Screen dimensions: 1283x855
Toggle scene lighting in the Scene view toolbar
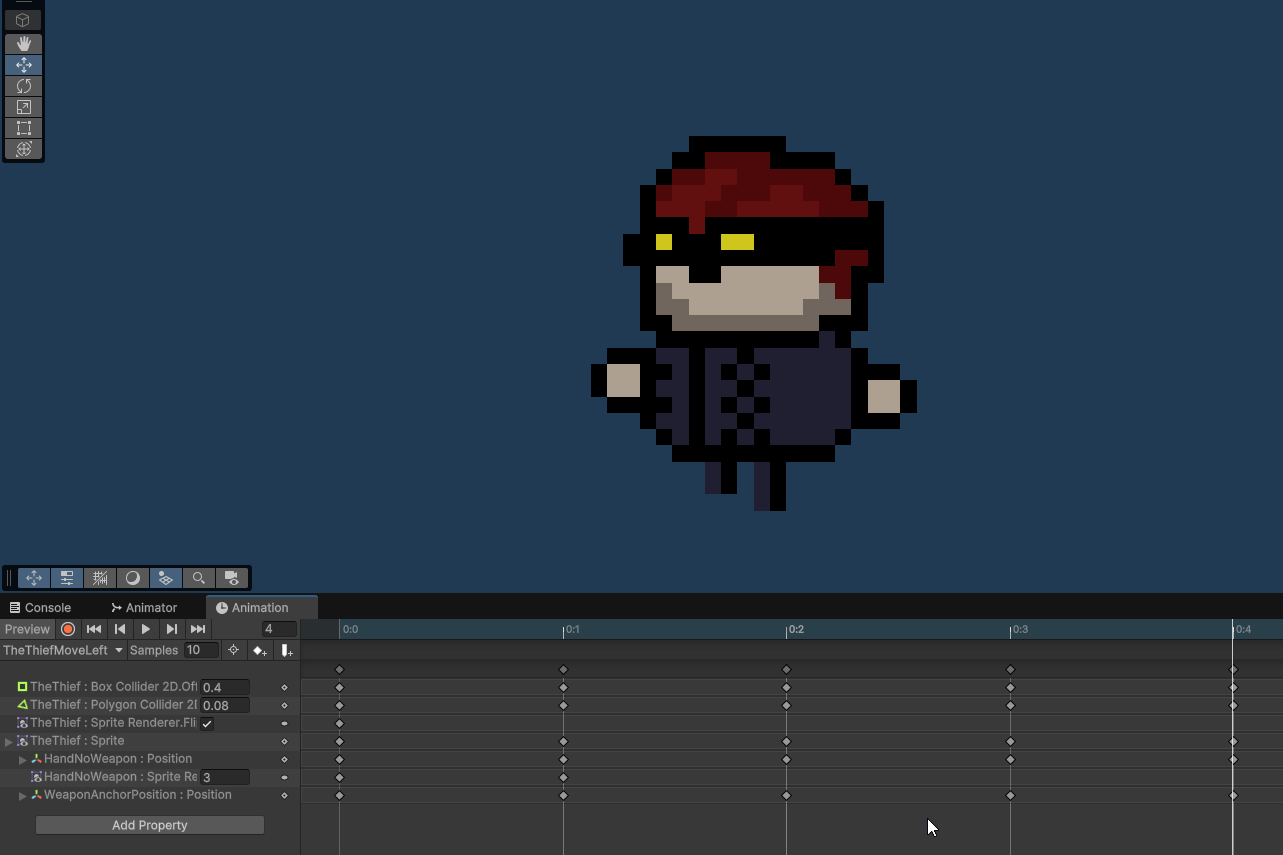(x=133, y=577)
